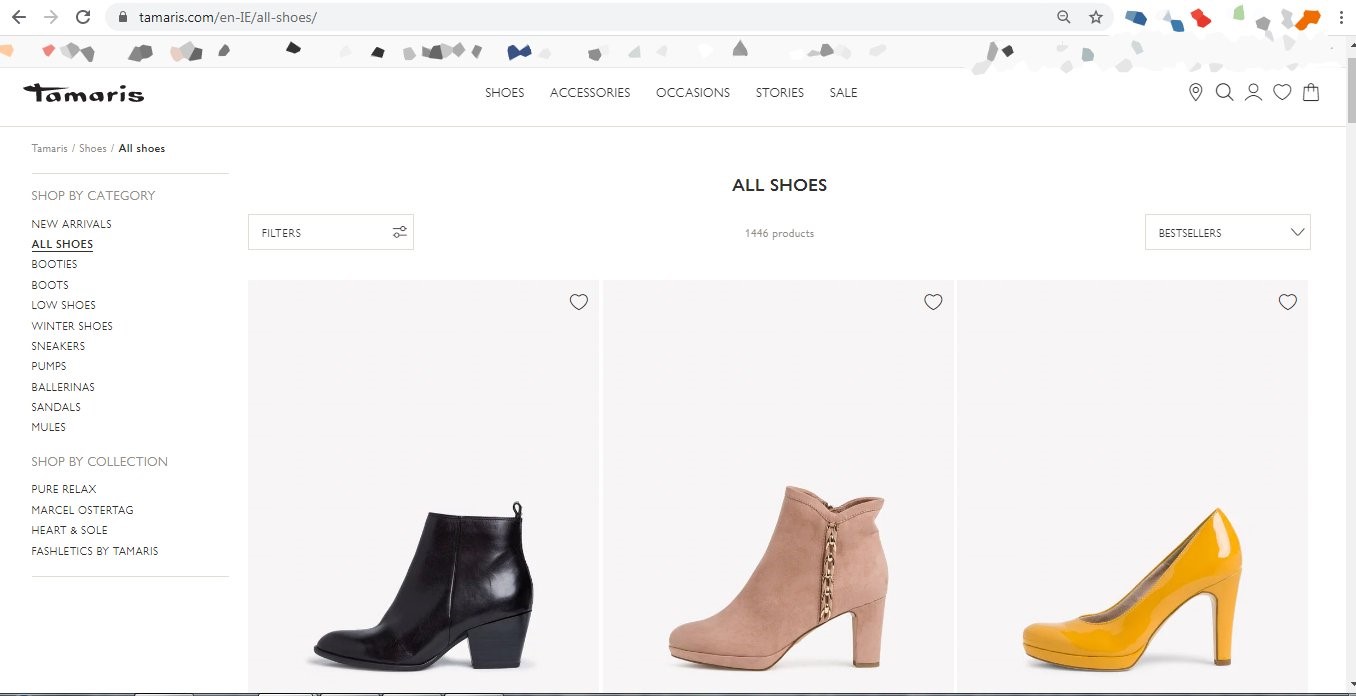Favorite the black ankle boot with heart
Screen dimensions: 1356x696
pos(578,302)
